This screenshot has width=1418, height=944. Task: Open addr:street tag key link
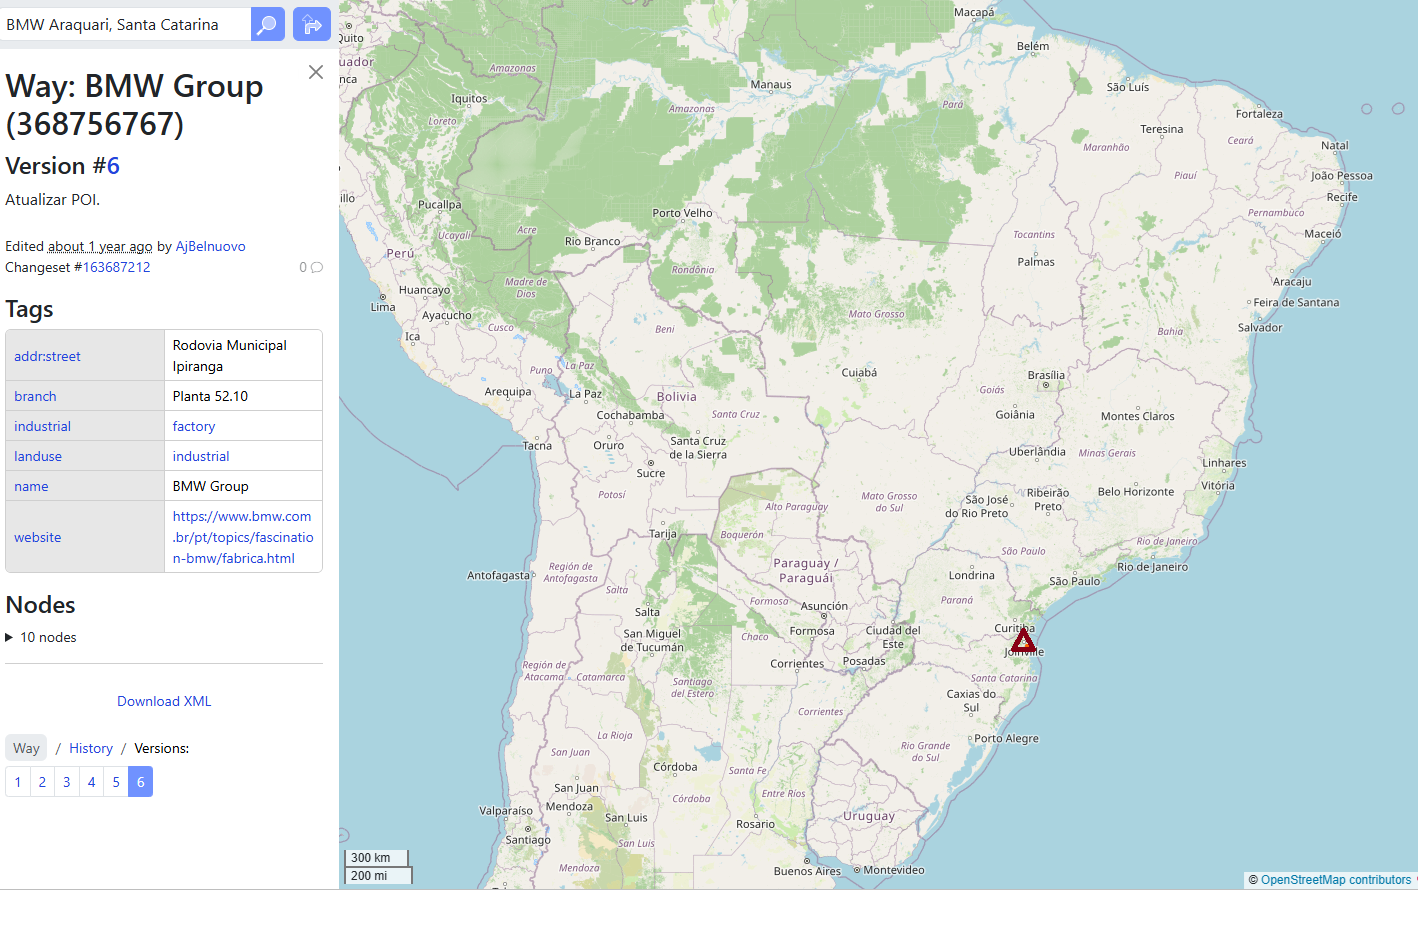(47, 356)
